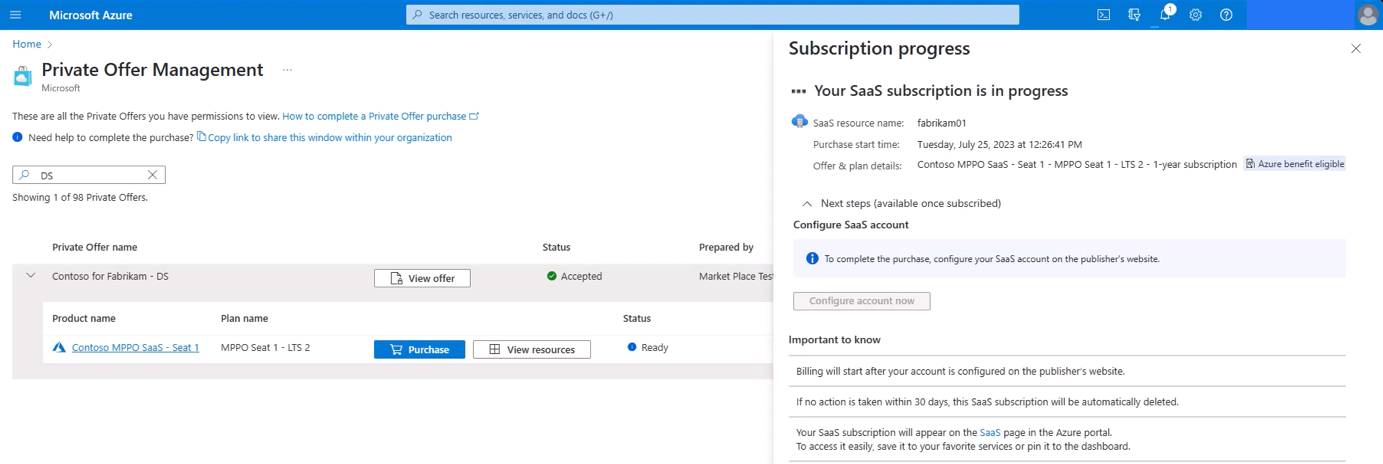Click the Showing 1 of 98 Private Offers text
This screenshot has height=464, width=1383.
point(80,198)
